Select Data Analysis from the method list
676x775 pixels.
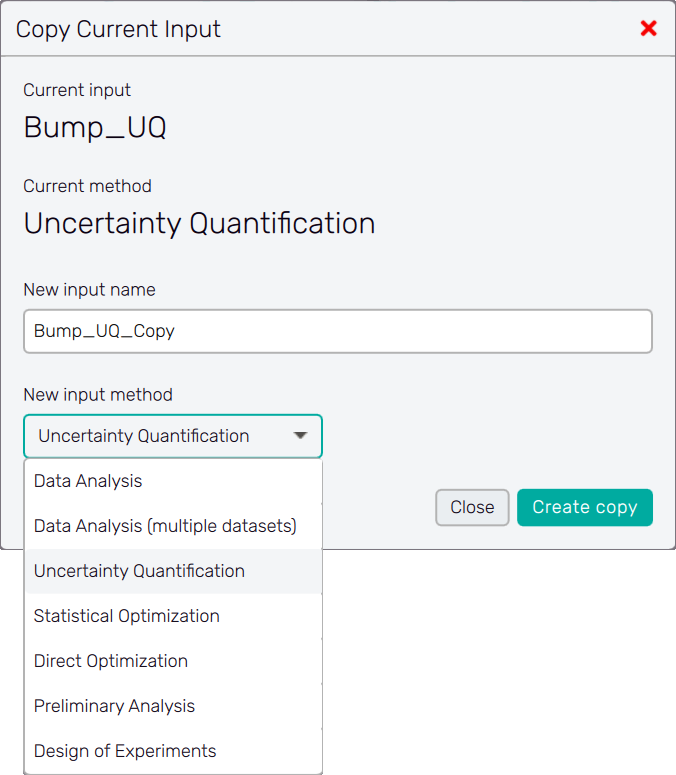(88, 481)
